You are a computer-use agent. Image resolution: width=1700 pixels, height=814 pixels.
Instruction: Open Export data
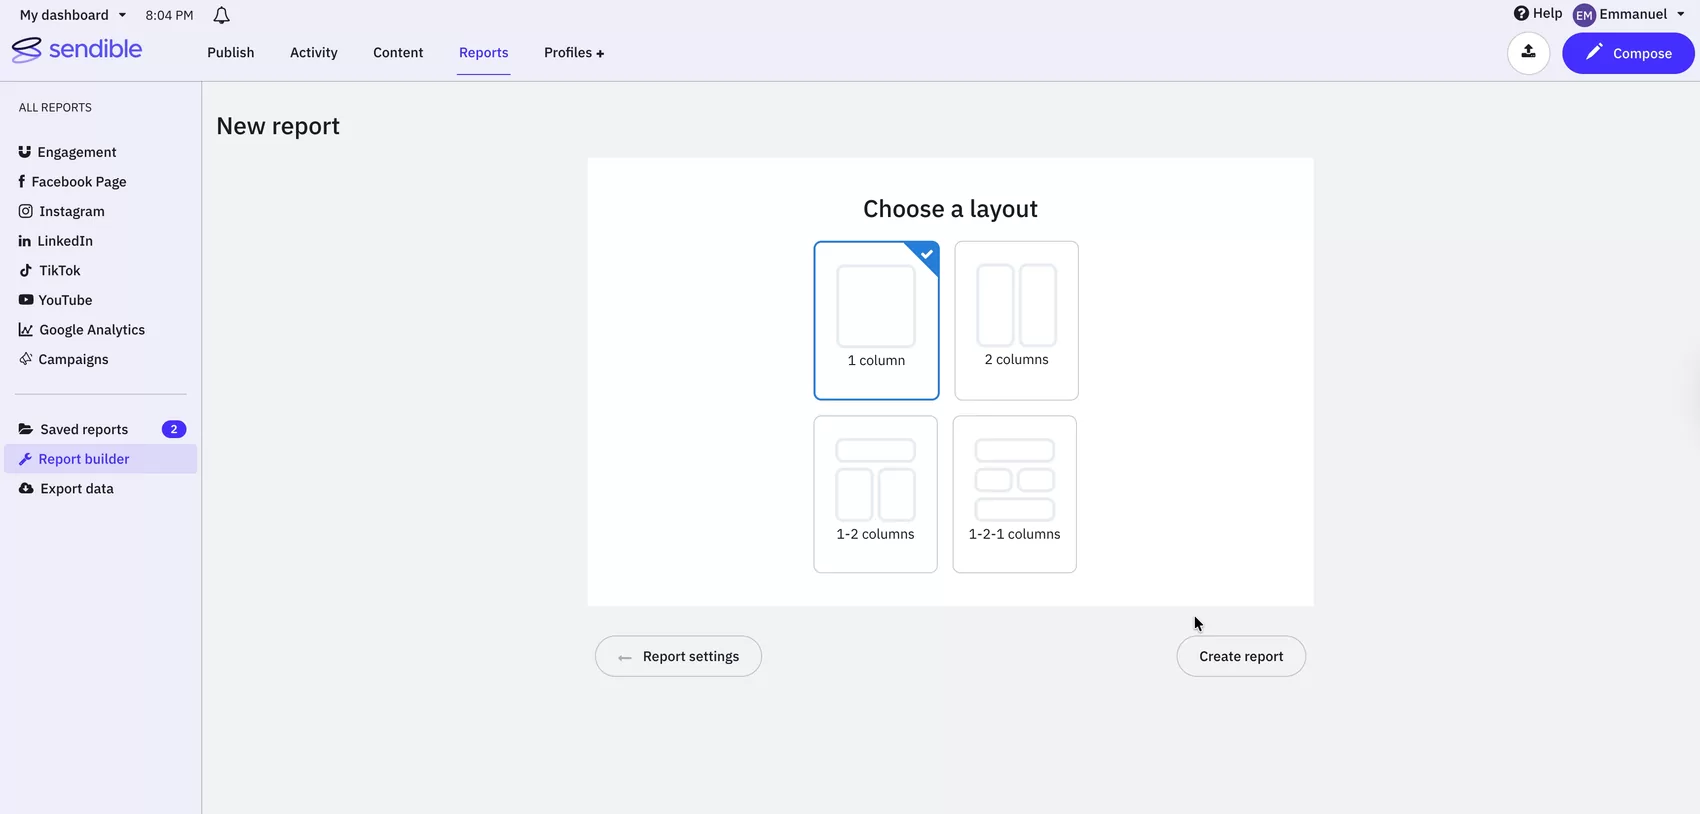(x=77, y=489)
